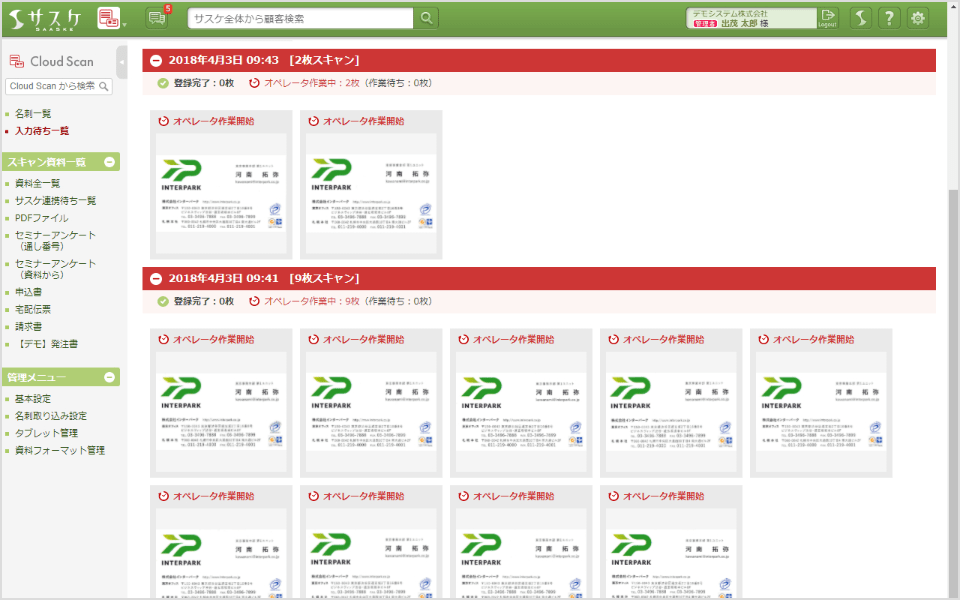Collapse the 09:43 2枚スキャン group

tap(156, 60)
